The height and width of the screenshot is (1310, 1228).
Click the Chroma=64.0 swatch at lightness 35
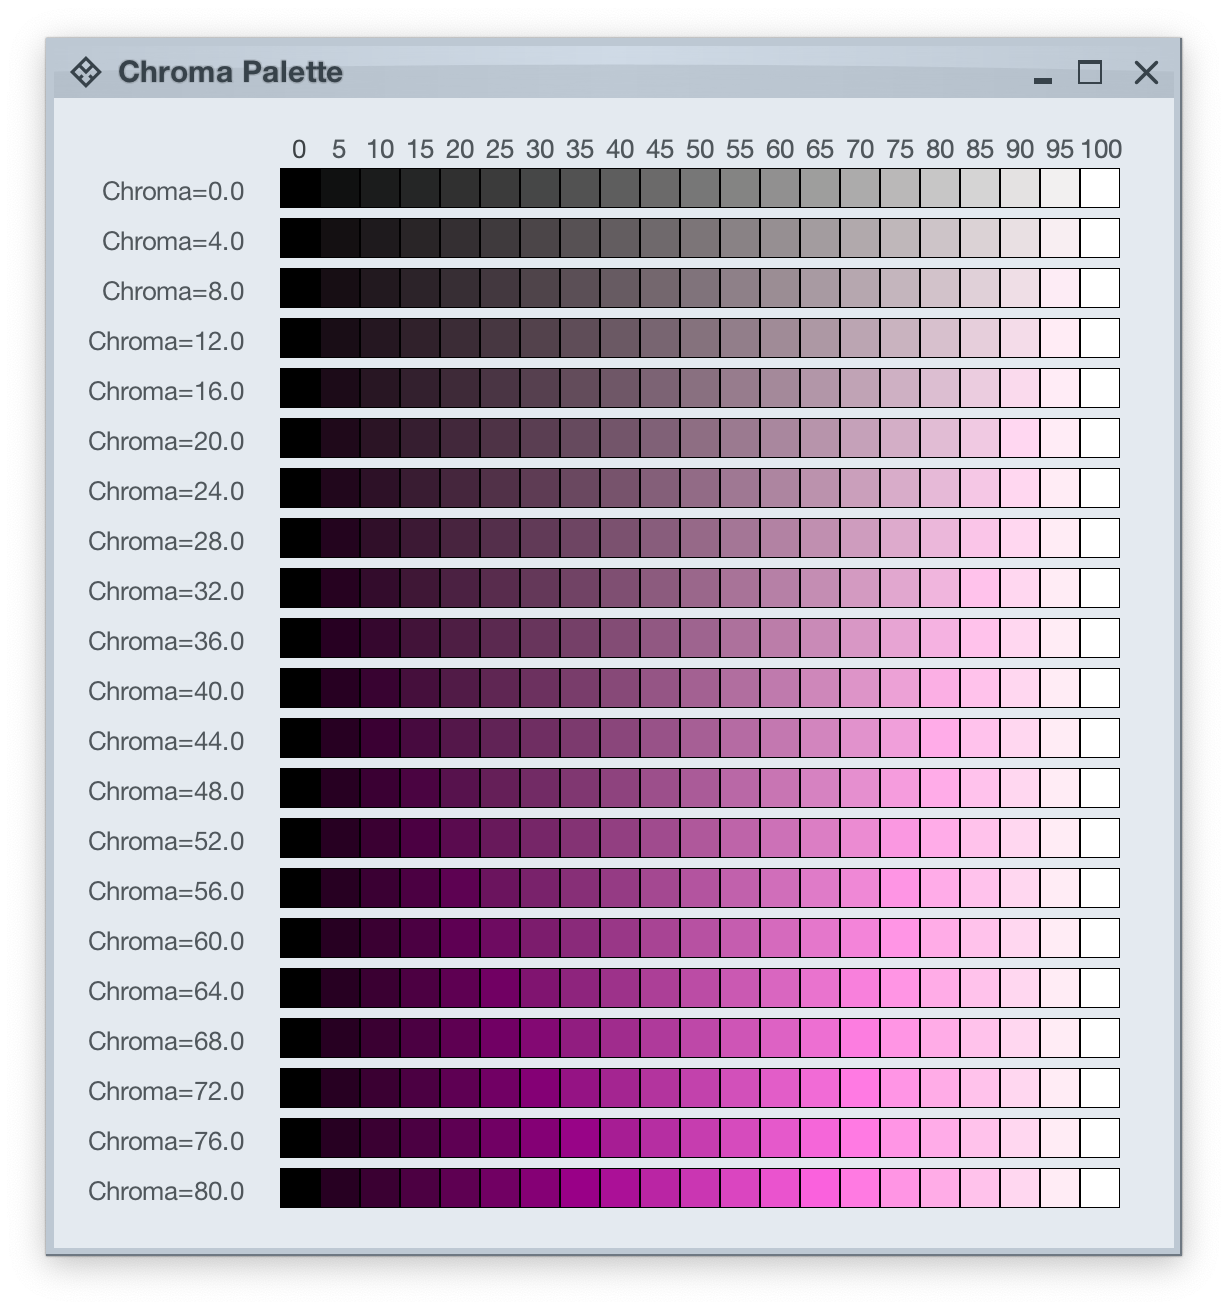pyautogui.click(x=580, y=988)
